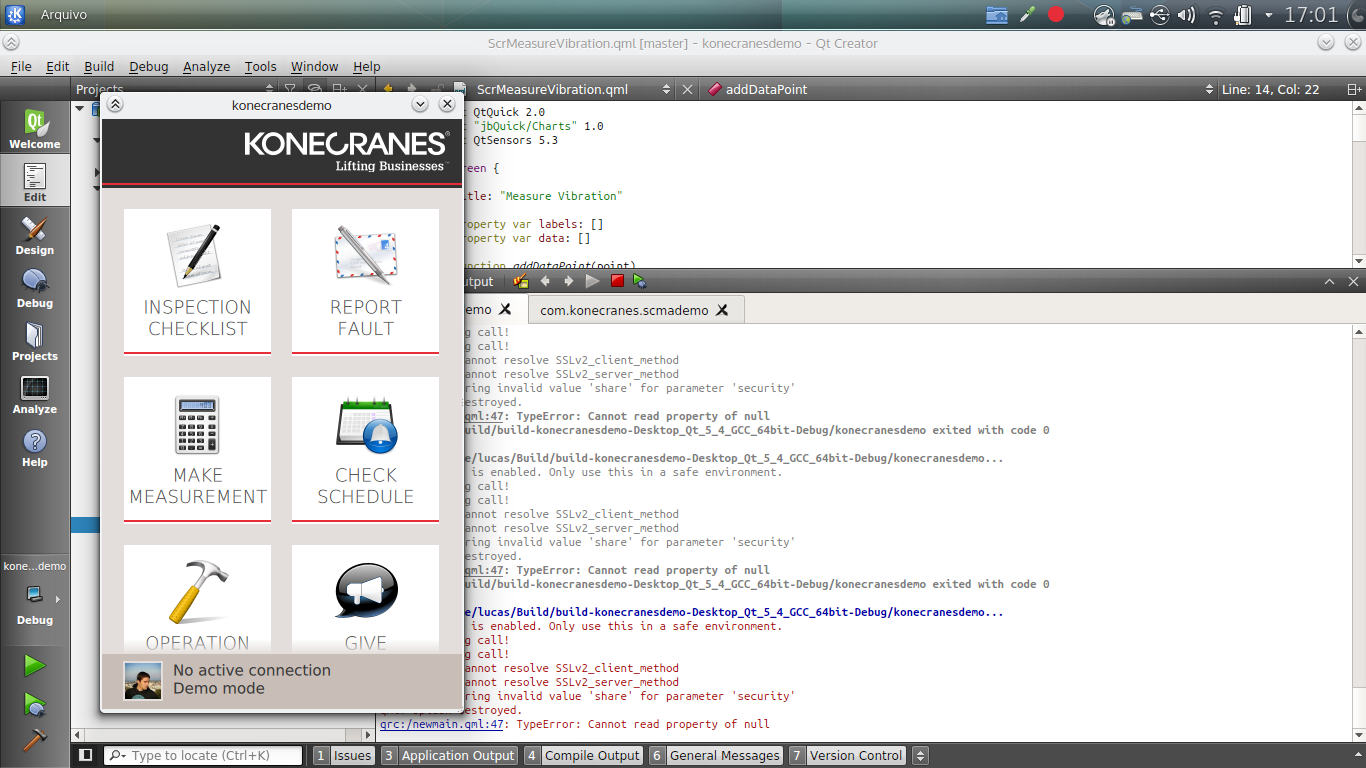
Task: Click the user avatar in konecranesdemo
Action: pyautogui.click(x=143, y=680)
